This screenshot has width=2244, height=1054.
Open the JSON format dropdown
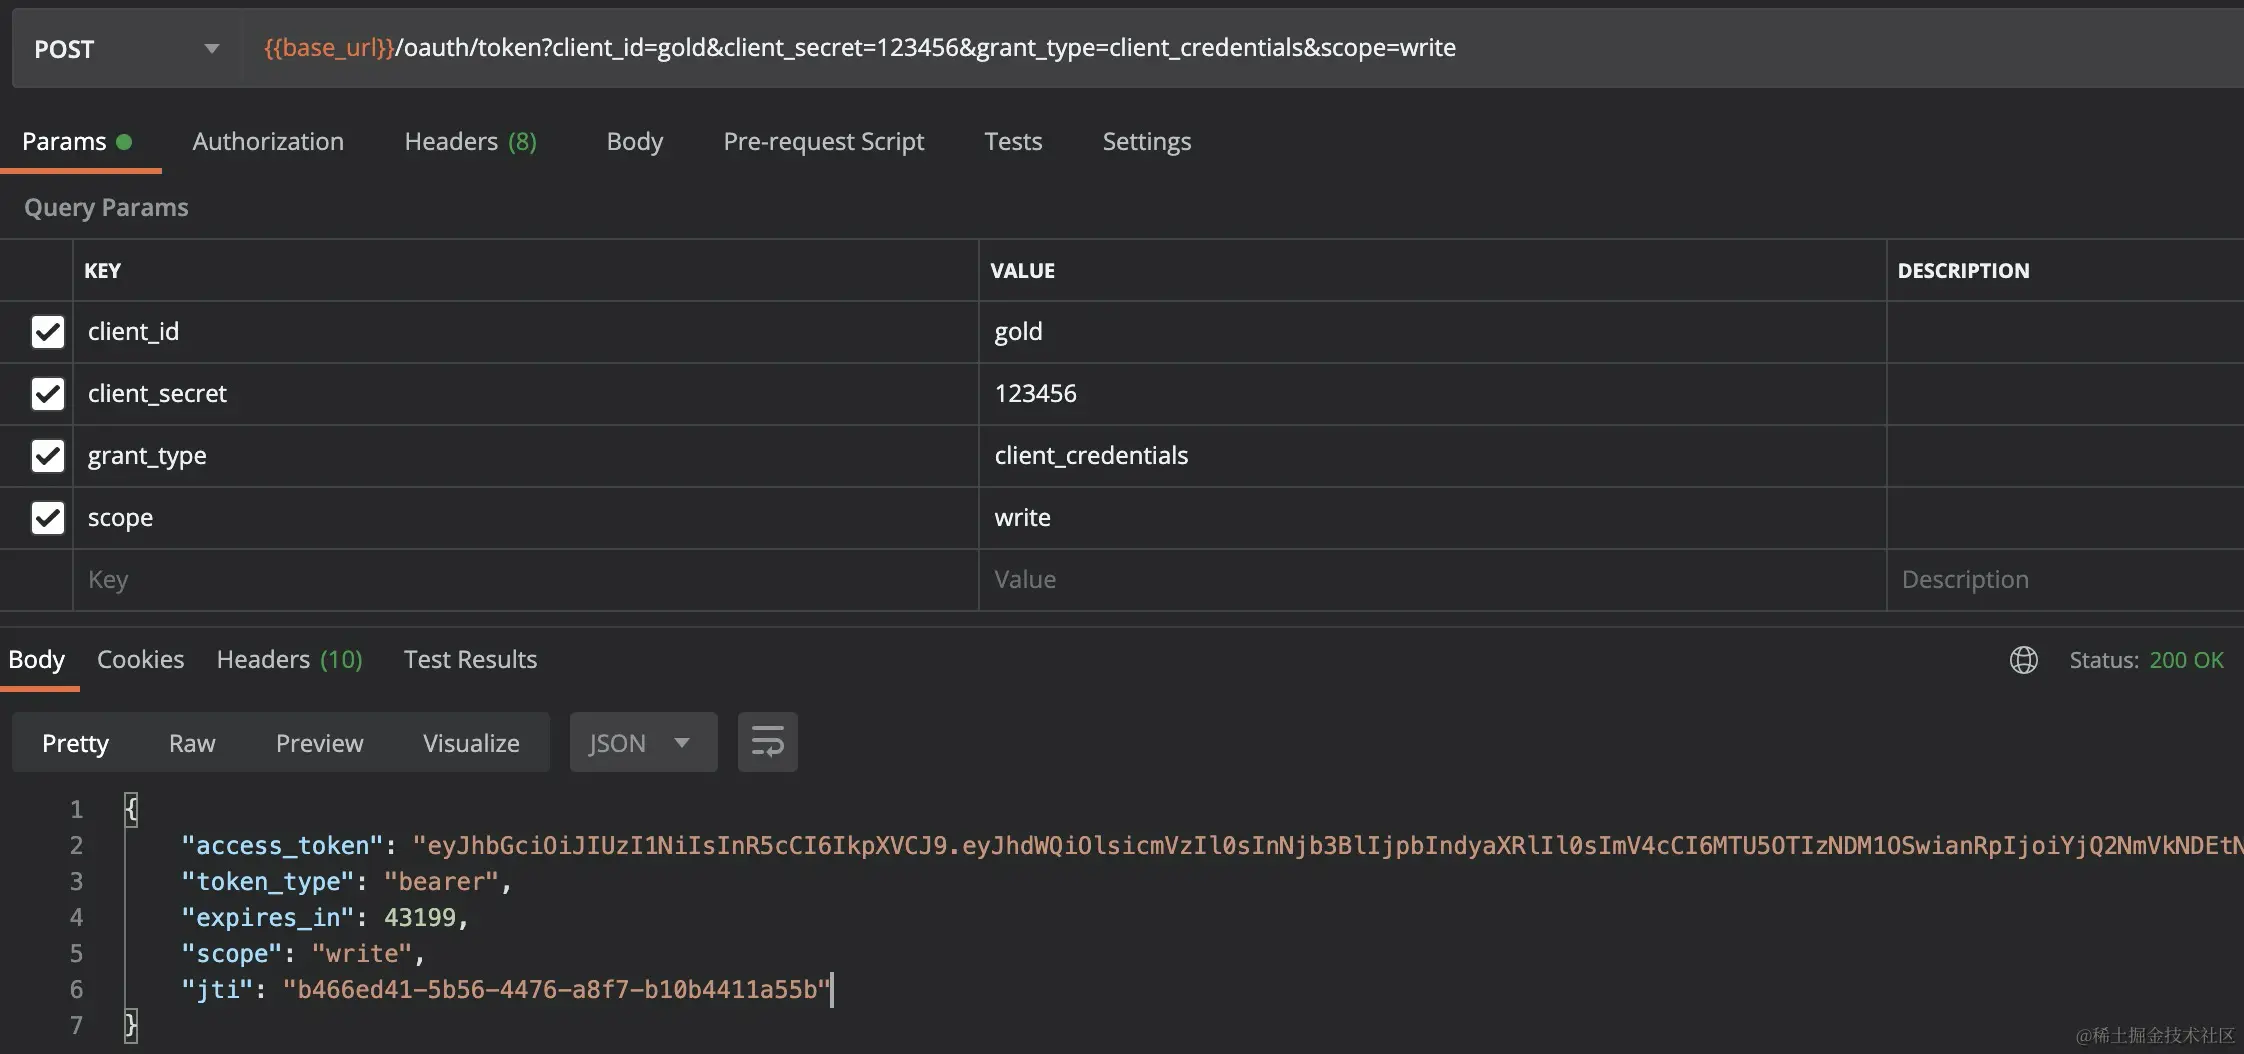click(x=642, y=742)
